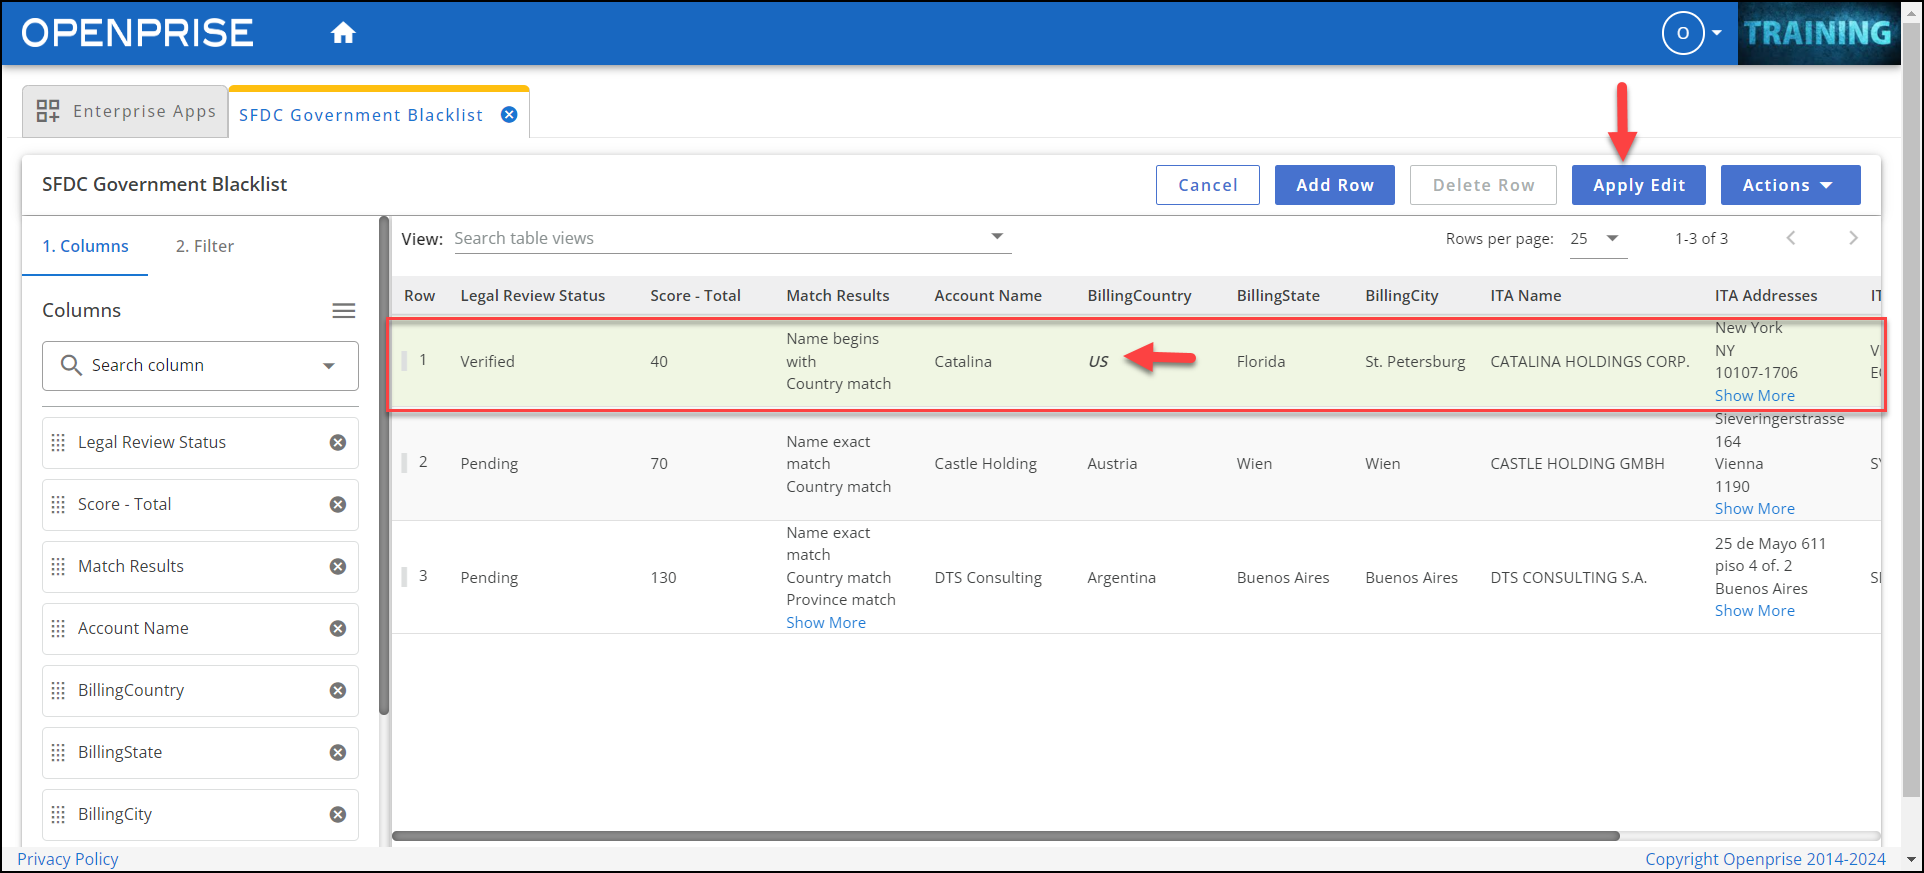
Task: Open the Rows per page dropdown
Action: [x=1597, y=238]
